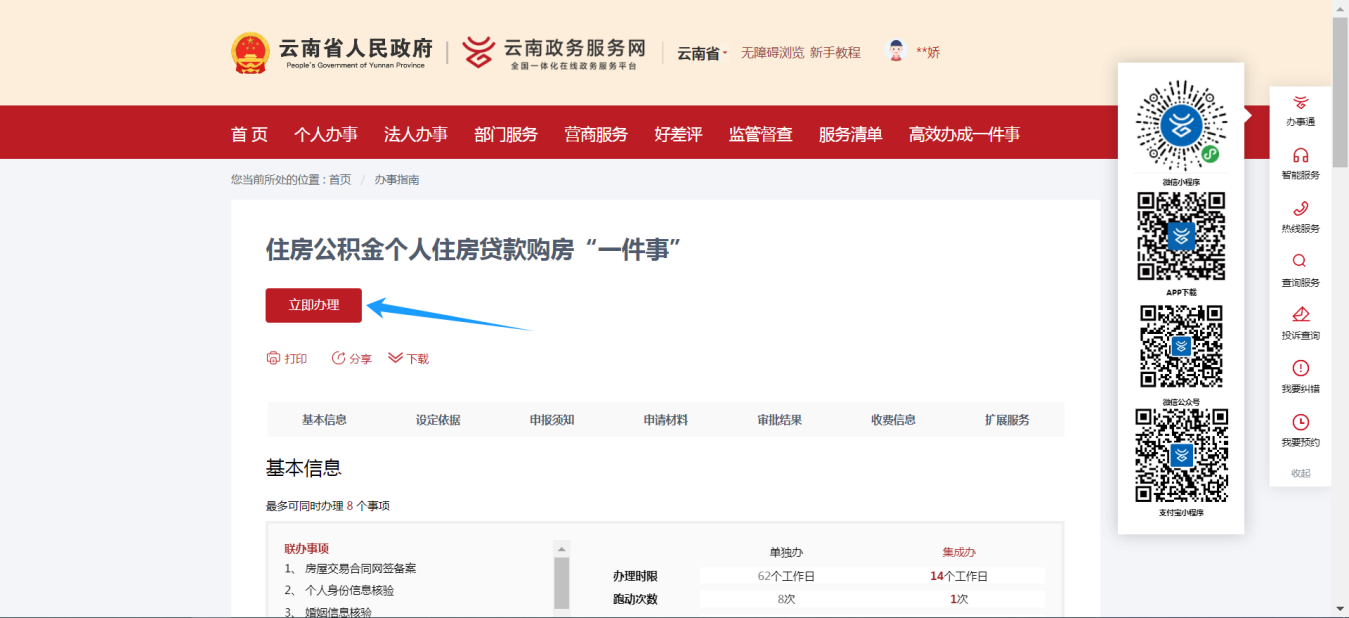Click the 单独办 column header
This screenshot has width=1349, height=618.
[786, 552]
